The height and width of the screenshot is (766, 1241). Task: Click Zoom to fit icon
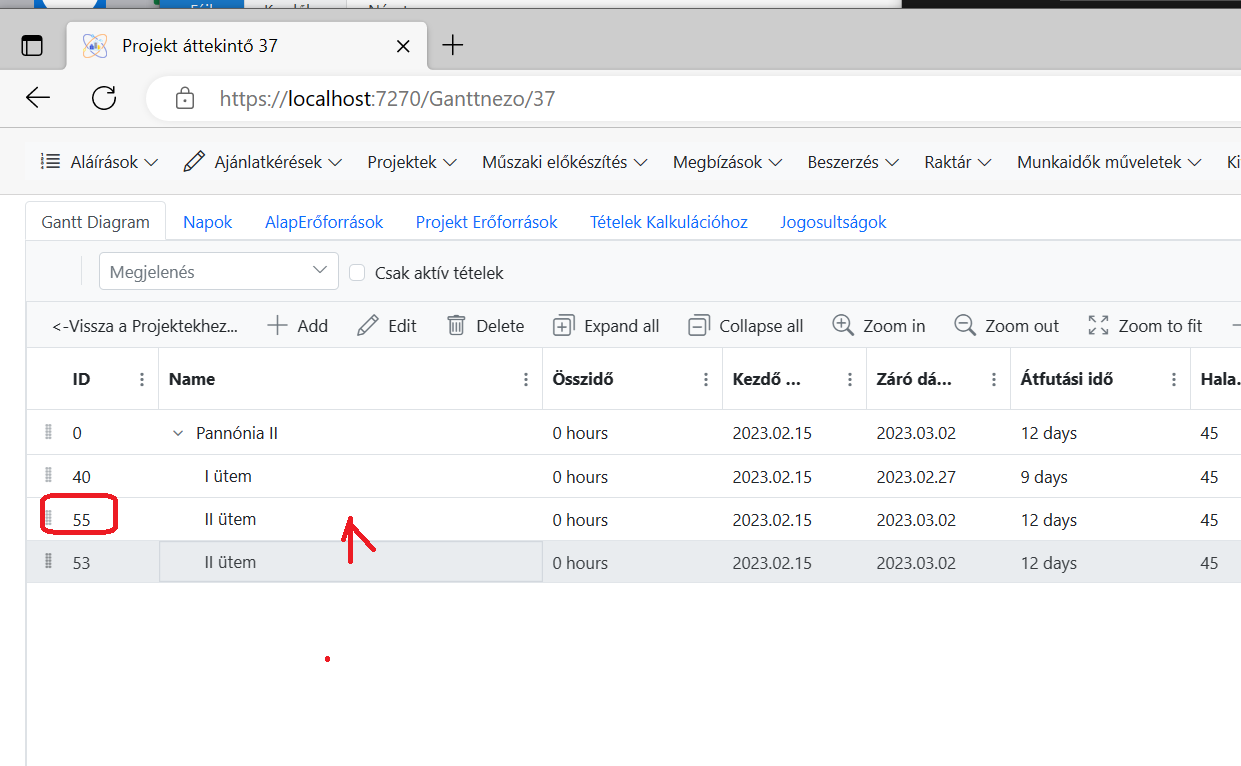pos(1098,326)
